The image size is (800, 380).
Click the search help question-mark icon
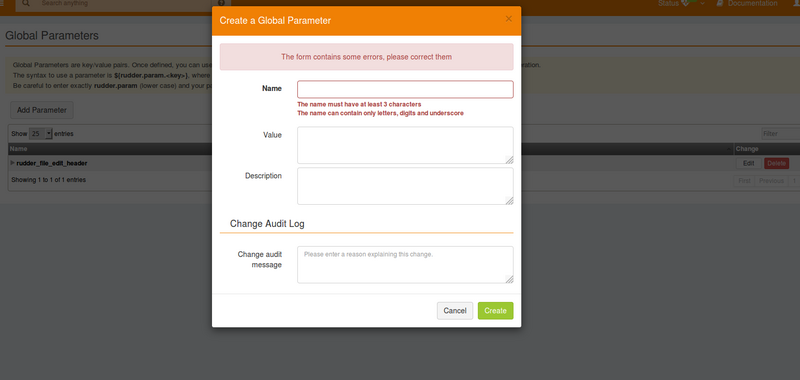pyautogui.click(x=221, y=3)
